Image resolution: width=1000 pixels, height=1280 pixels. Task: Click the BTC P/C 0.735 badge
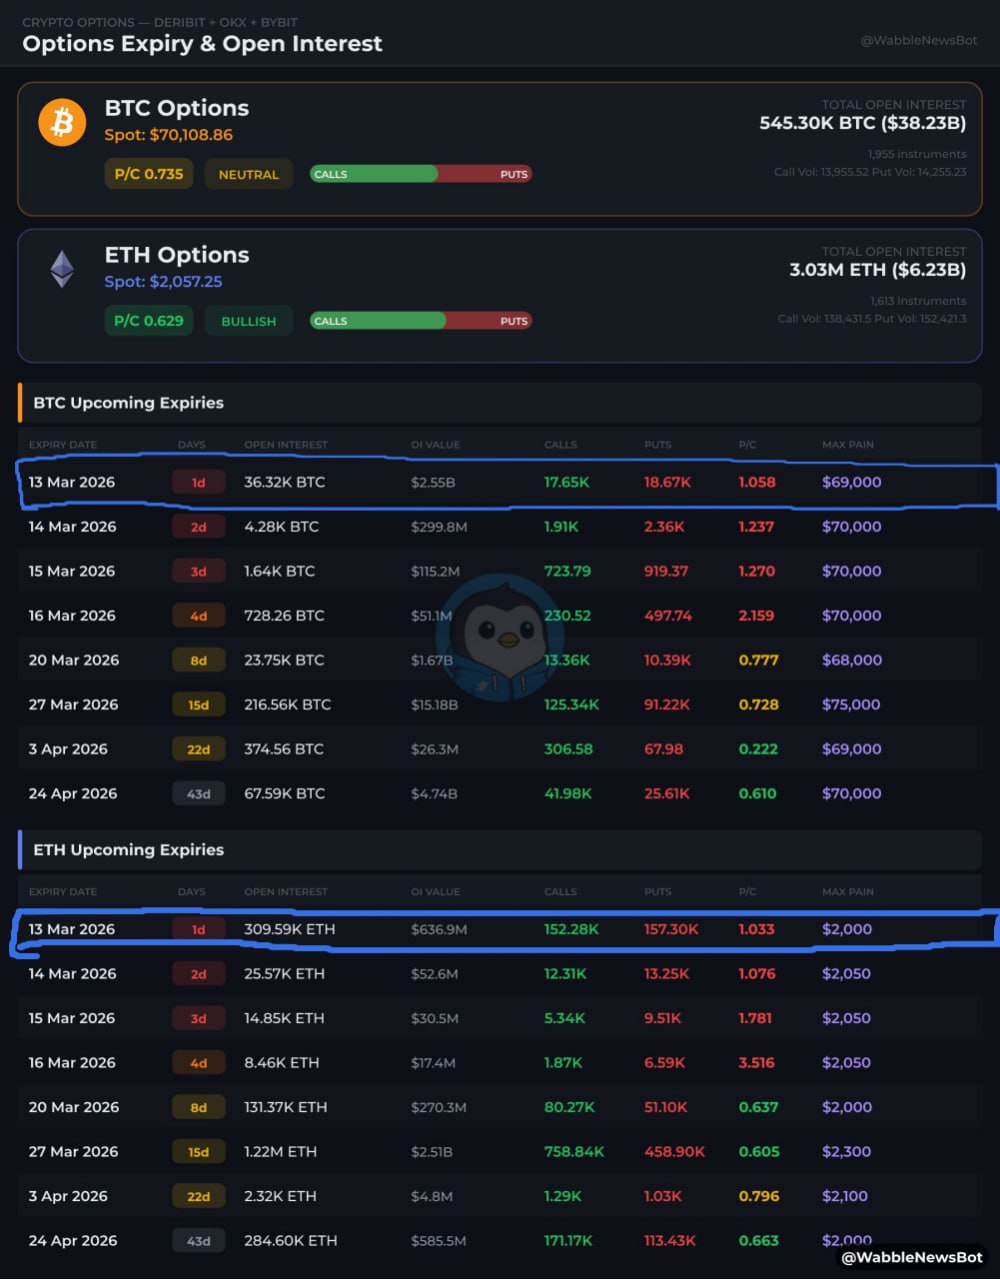[149, 174]
